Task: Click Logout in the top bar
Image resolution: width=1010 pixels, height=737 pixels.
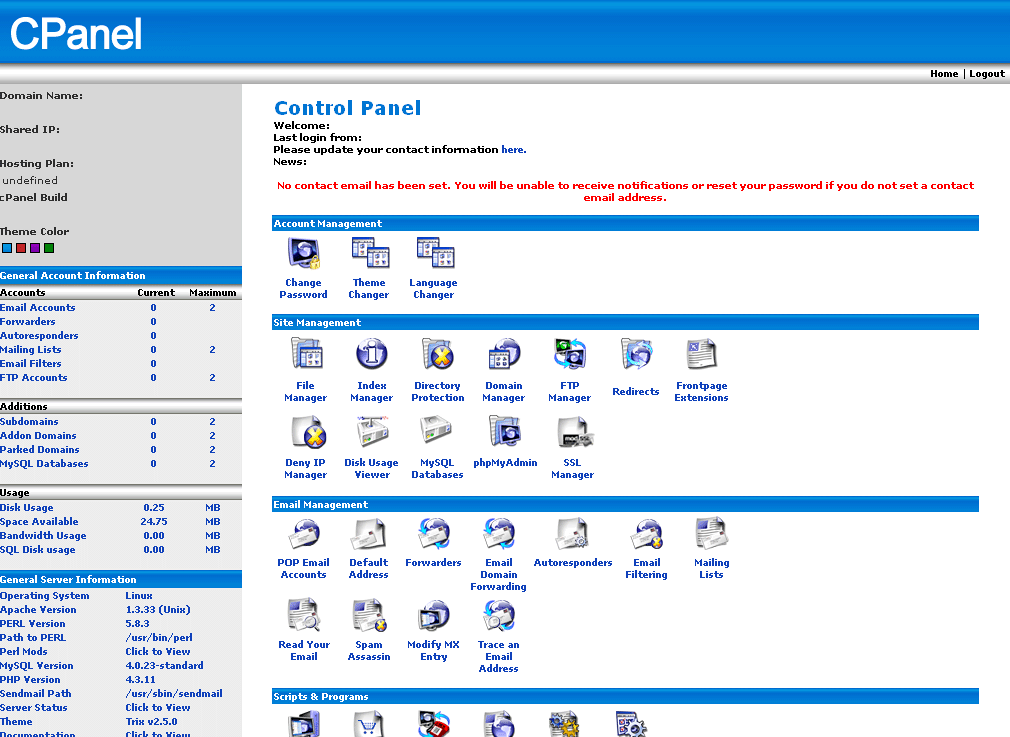Action: tap(986, 74)
